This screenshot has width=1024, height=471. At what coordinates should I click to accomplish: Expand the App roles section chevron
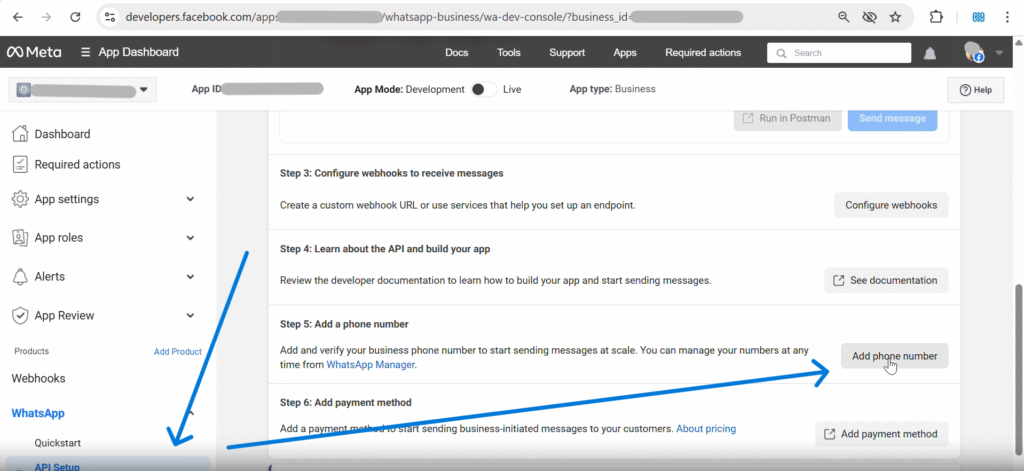tap(190, 238)
